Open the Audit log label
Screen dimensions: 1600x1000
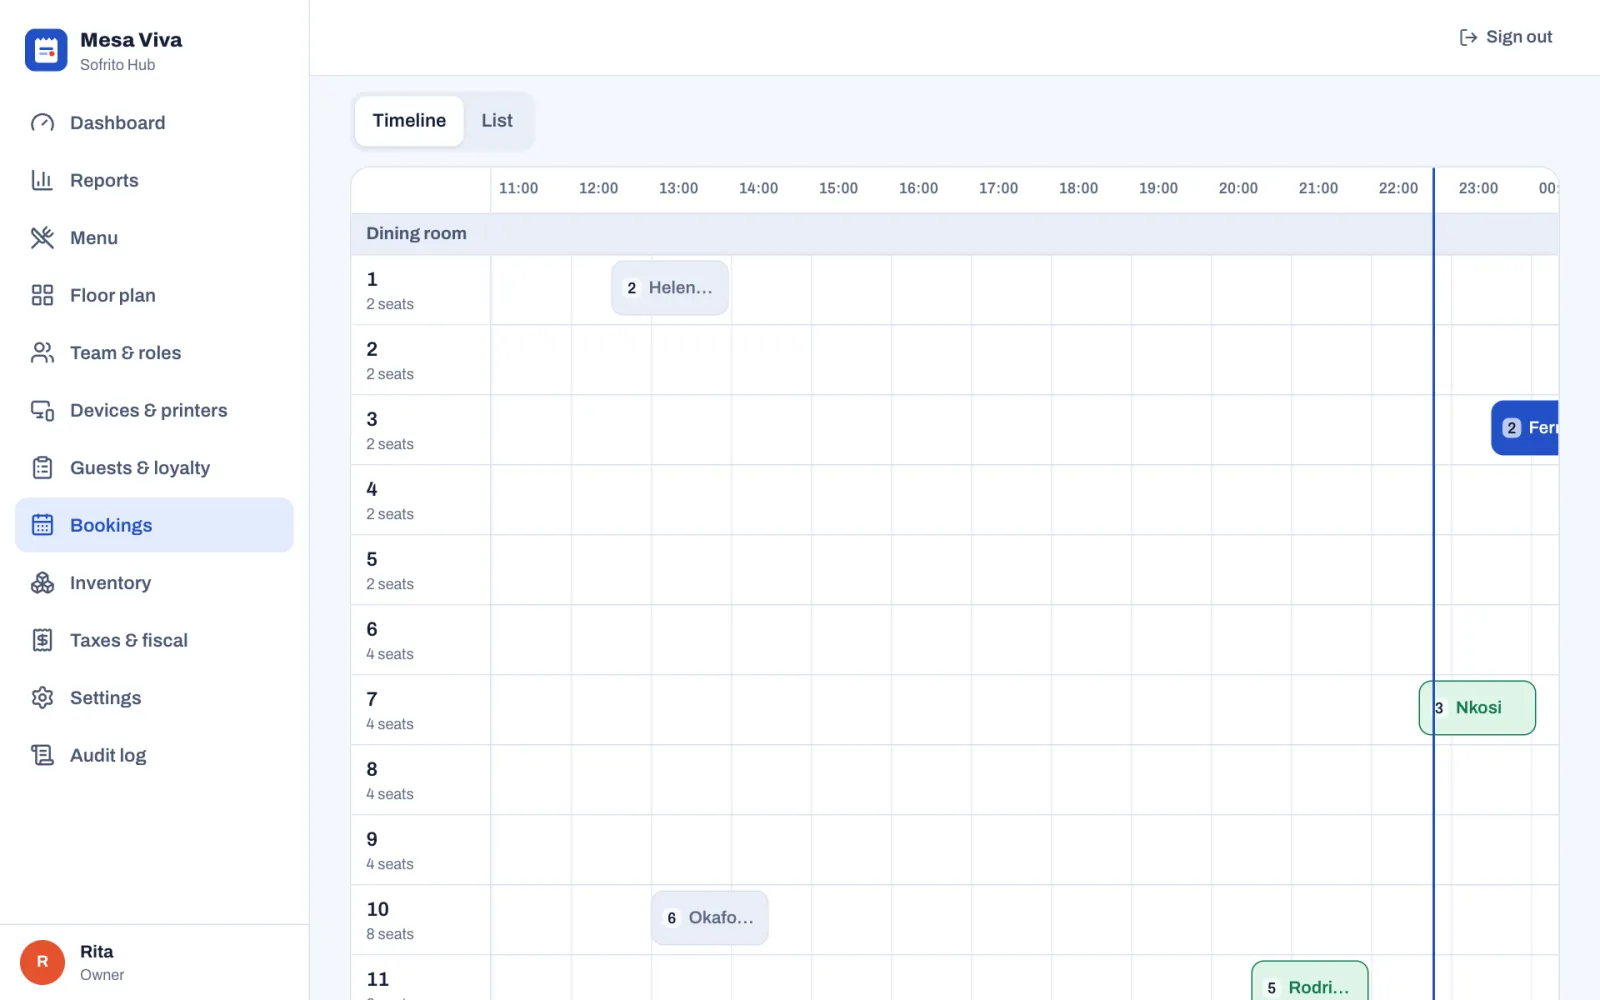point(108,755)
